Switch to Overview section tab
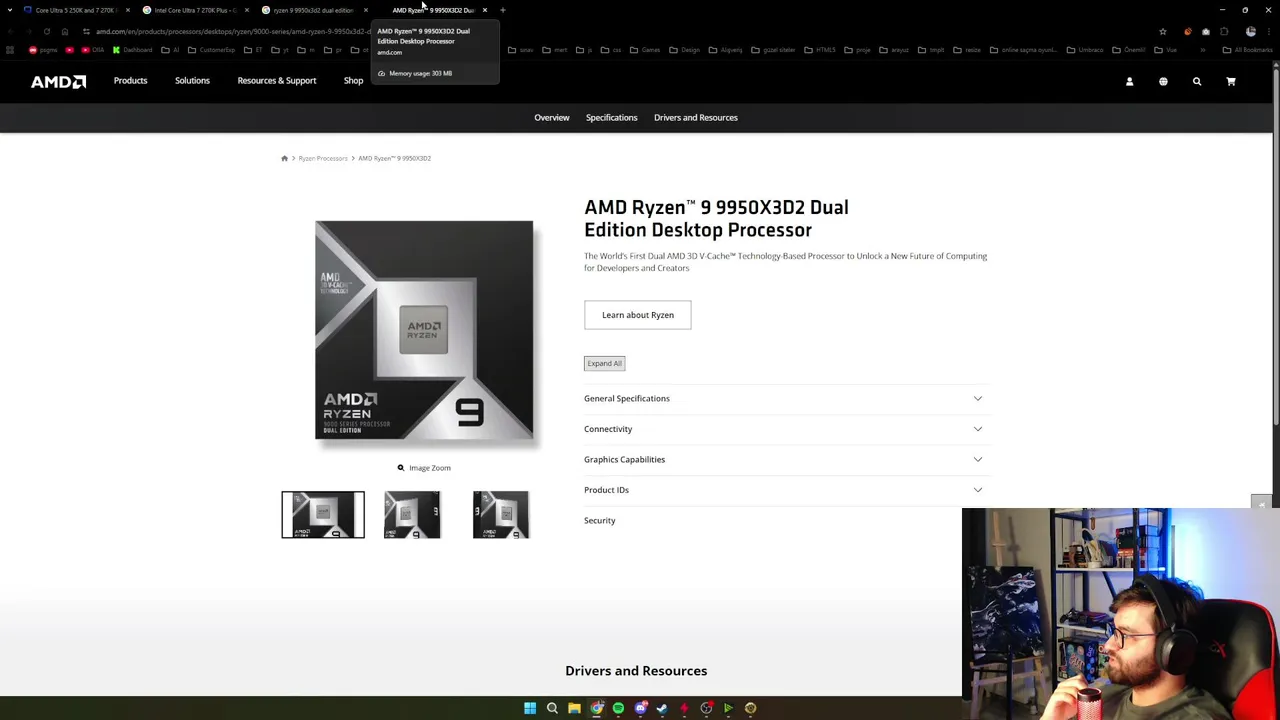This screenshot has width=1280, height=720. pyautogui.click(x=552, y=118)
